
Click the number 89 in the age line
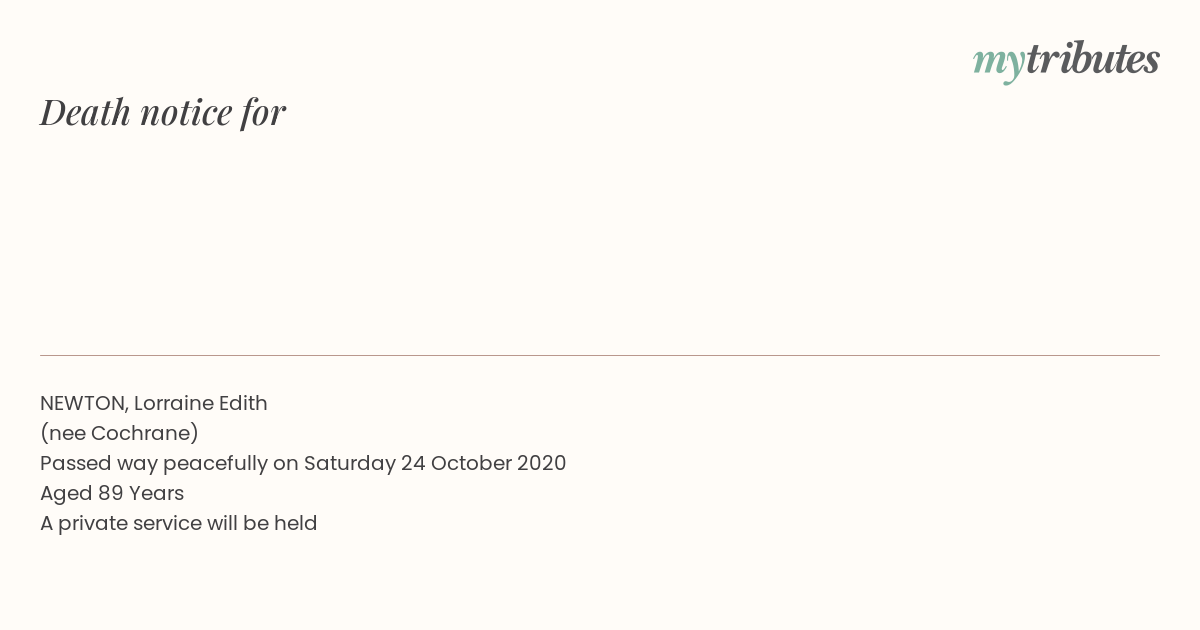(x=110, y=493)
